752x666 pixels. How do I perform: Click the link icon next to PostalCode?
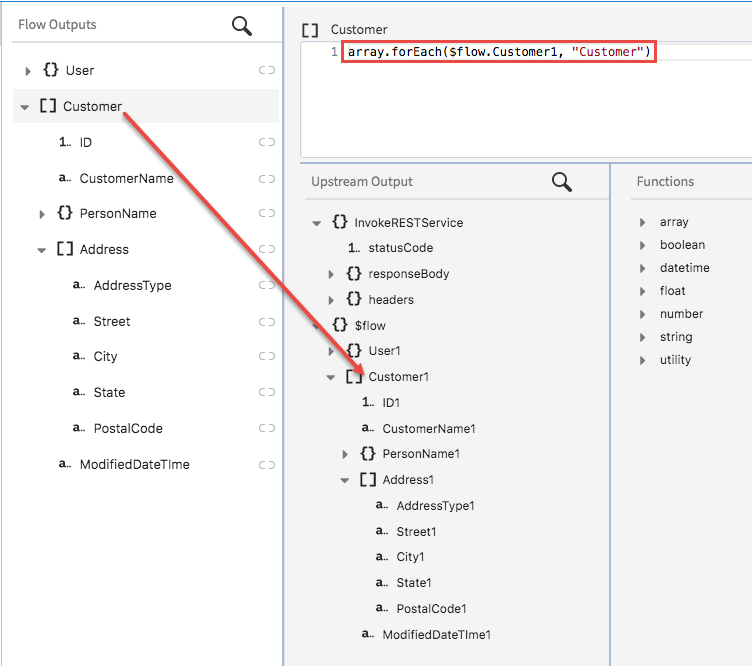click(x=266, y=428)
